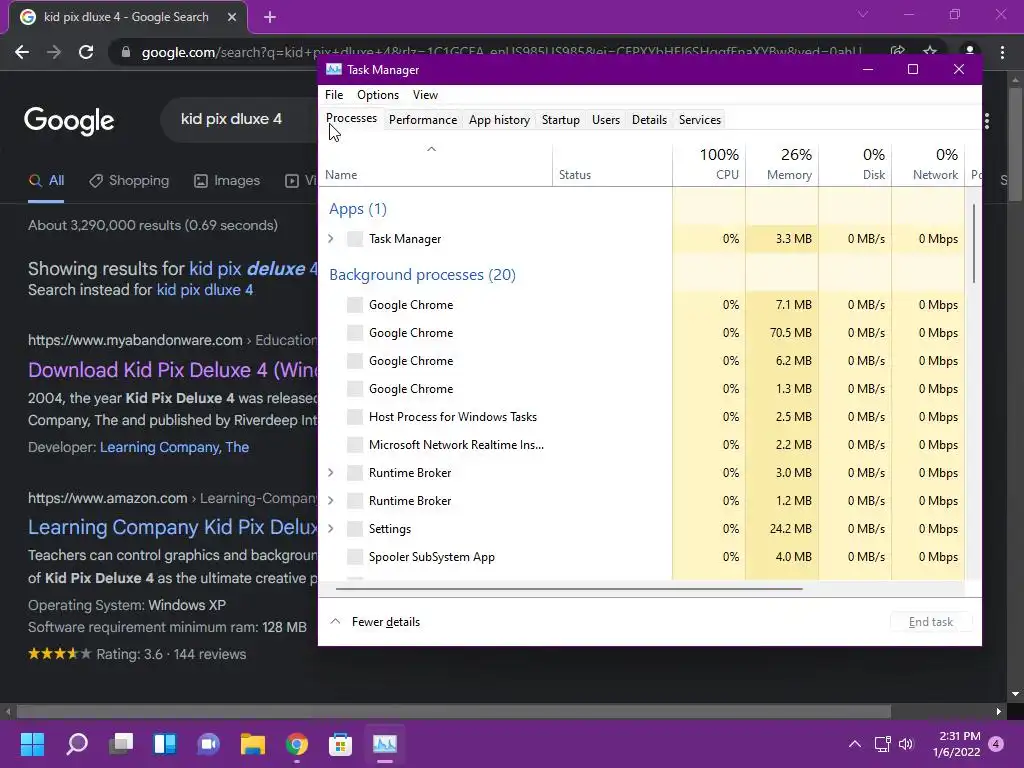Sort by CPU column header
Image resolution: width=1024 pixels, height=768 pixels.
point(709,164)
